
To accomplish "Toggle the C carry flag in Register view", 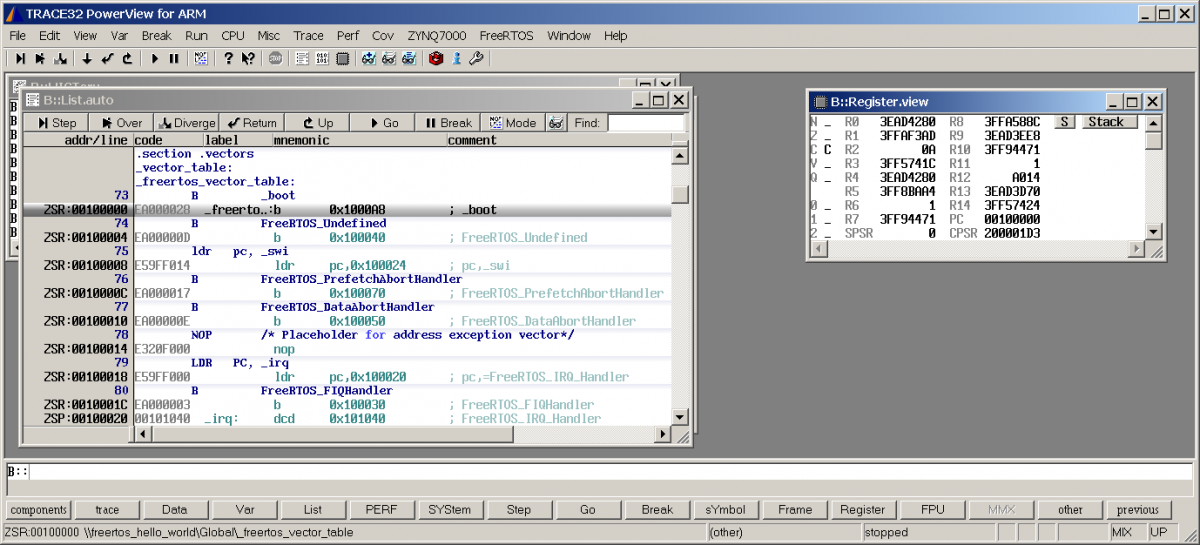I will tap(828, 149).
